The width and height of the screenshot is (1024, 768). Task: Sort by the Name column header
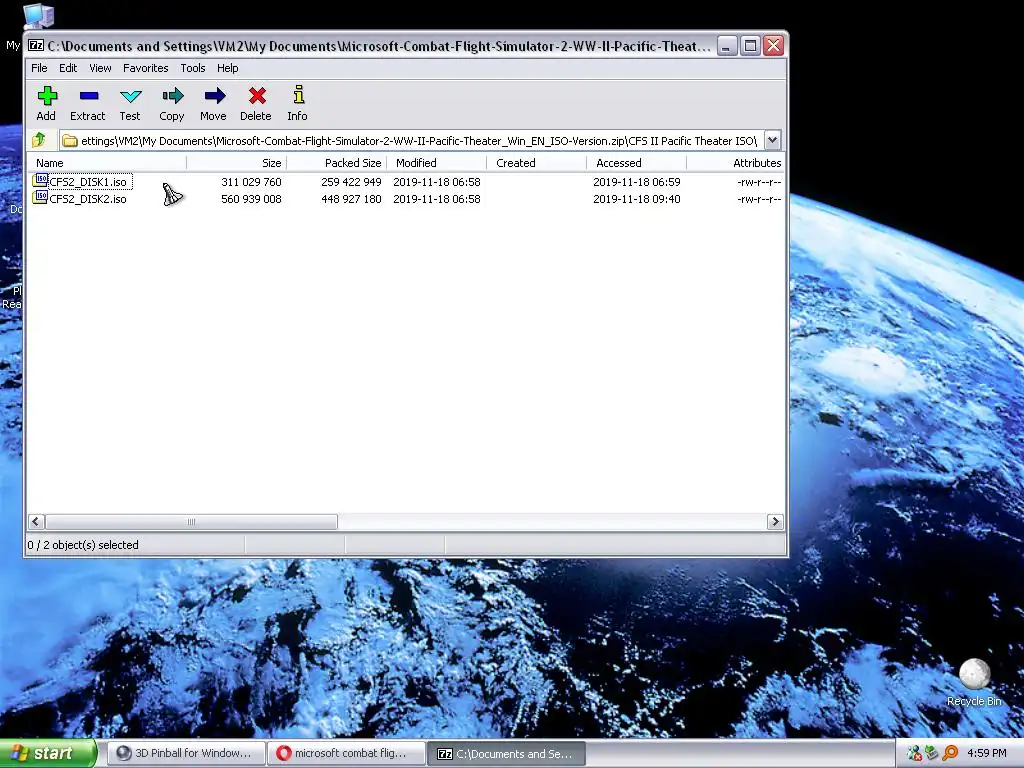coord(106,163)
